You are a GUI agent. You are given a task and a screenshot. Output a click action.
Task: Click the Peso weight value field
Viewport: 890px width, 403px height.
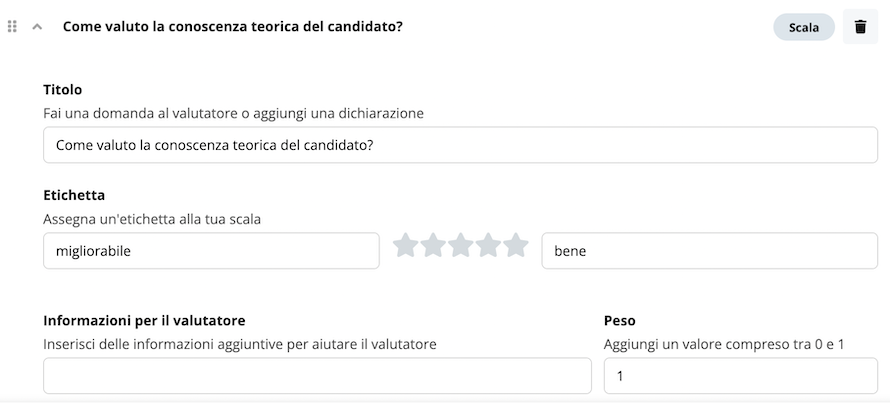click(x=741, y=376)
